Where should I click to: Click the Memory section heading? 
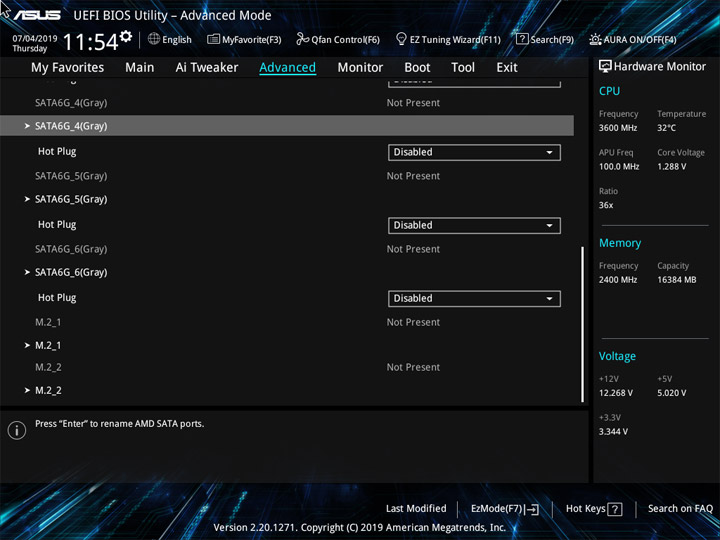(620, 243)
